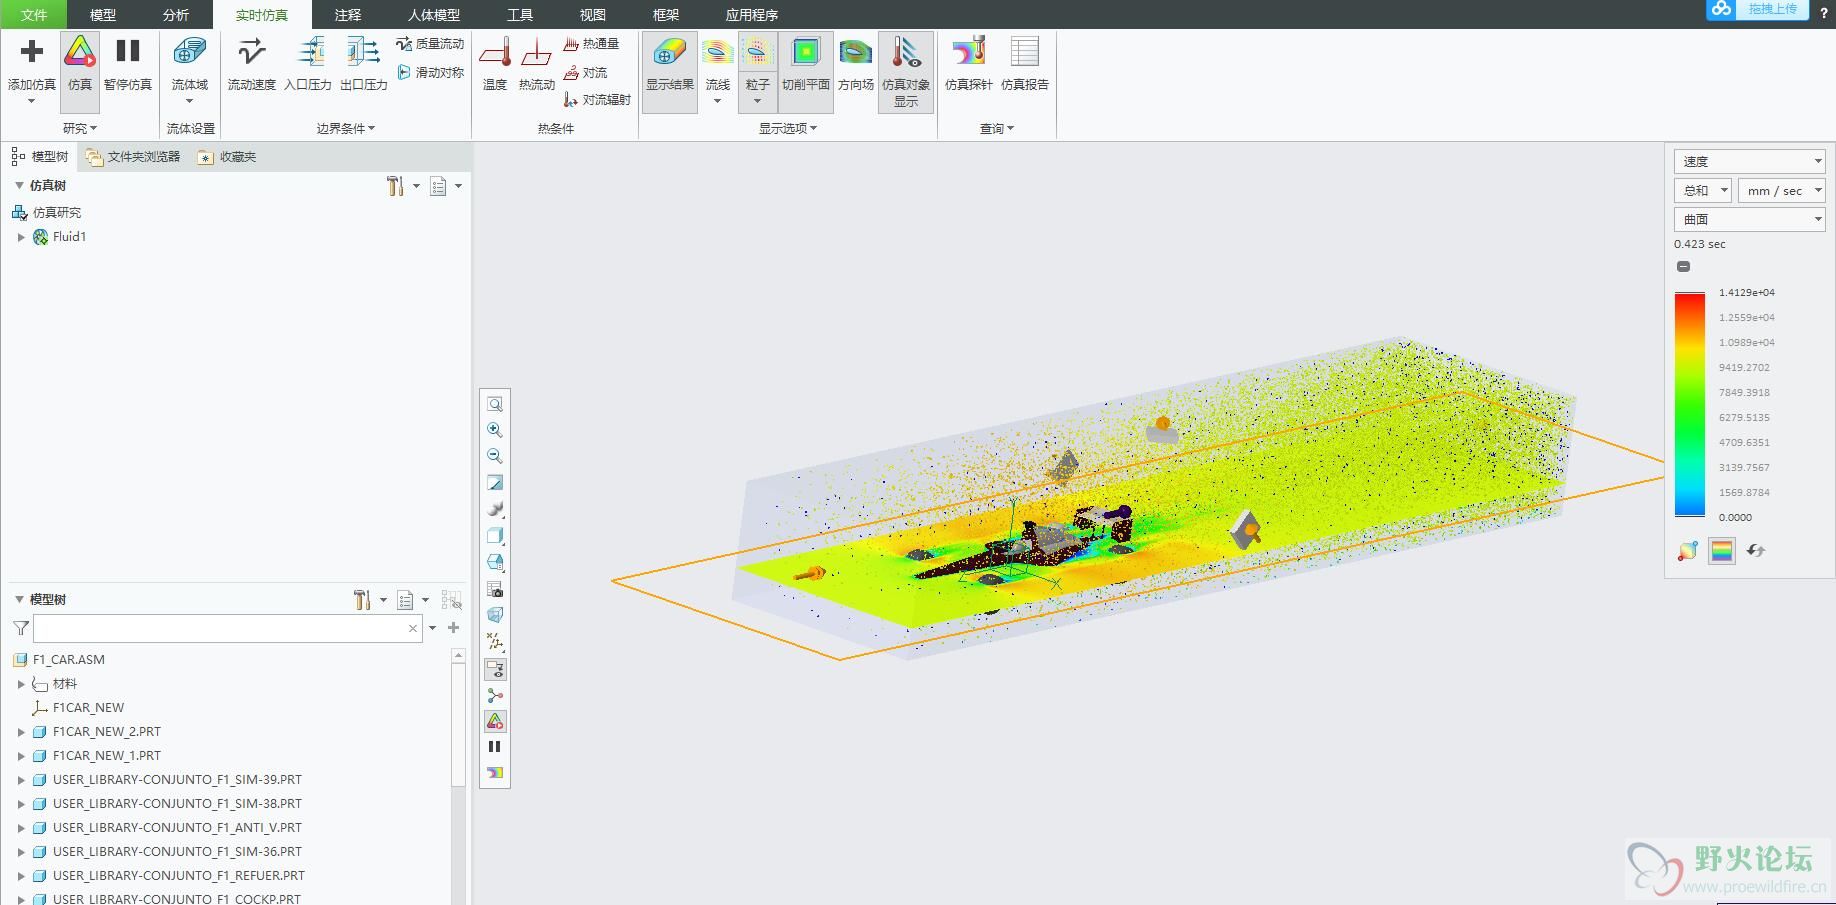This screenshot has width=1836, height=905.
Task: Switch to 视图 ribbon tab
Action: coord(593,15)
